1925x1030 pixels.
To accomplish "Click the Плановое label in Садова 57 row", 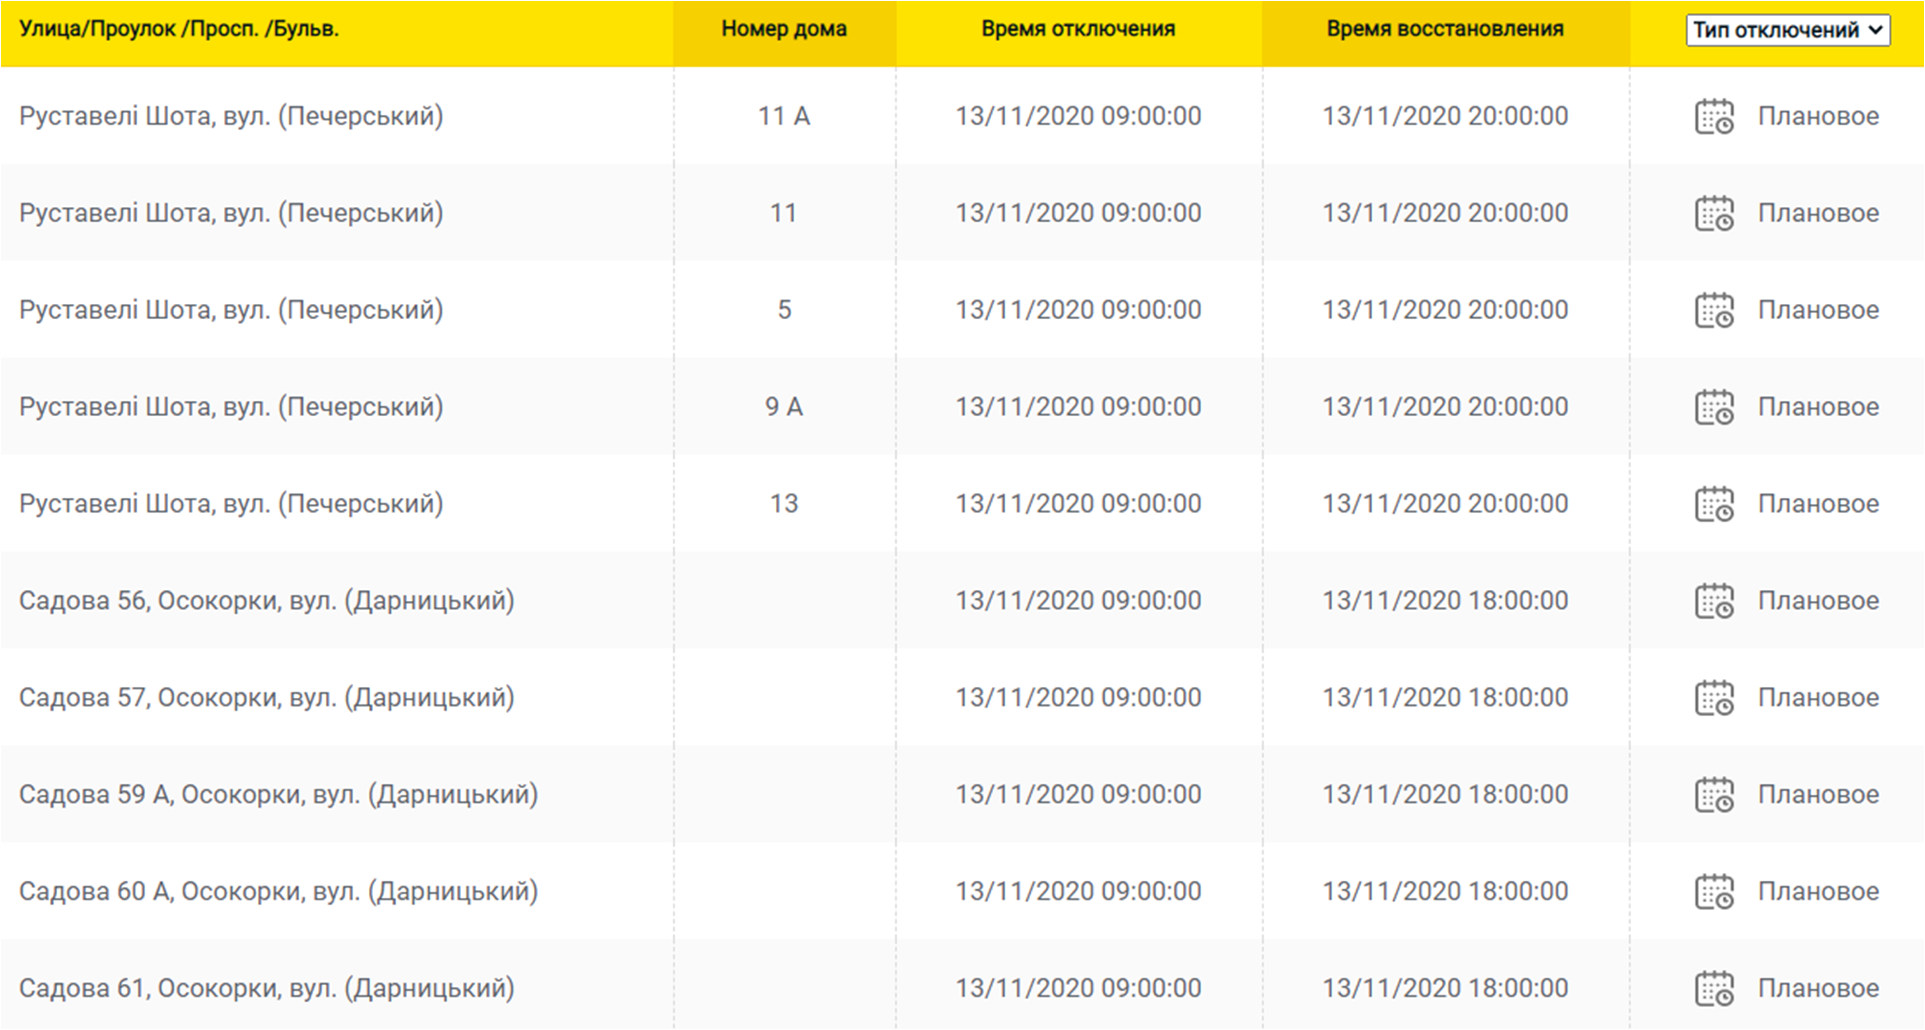I will coord(1818,698).
